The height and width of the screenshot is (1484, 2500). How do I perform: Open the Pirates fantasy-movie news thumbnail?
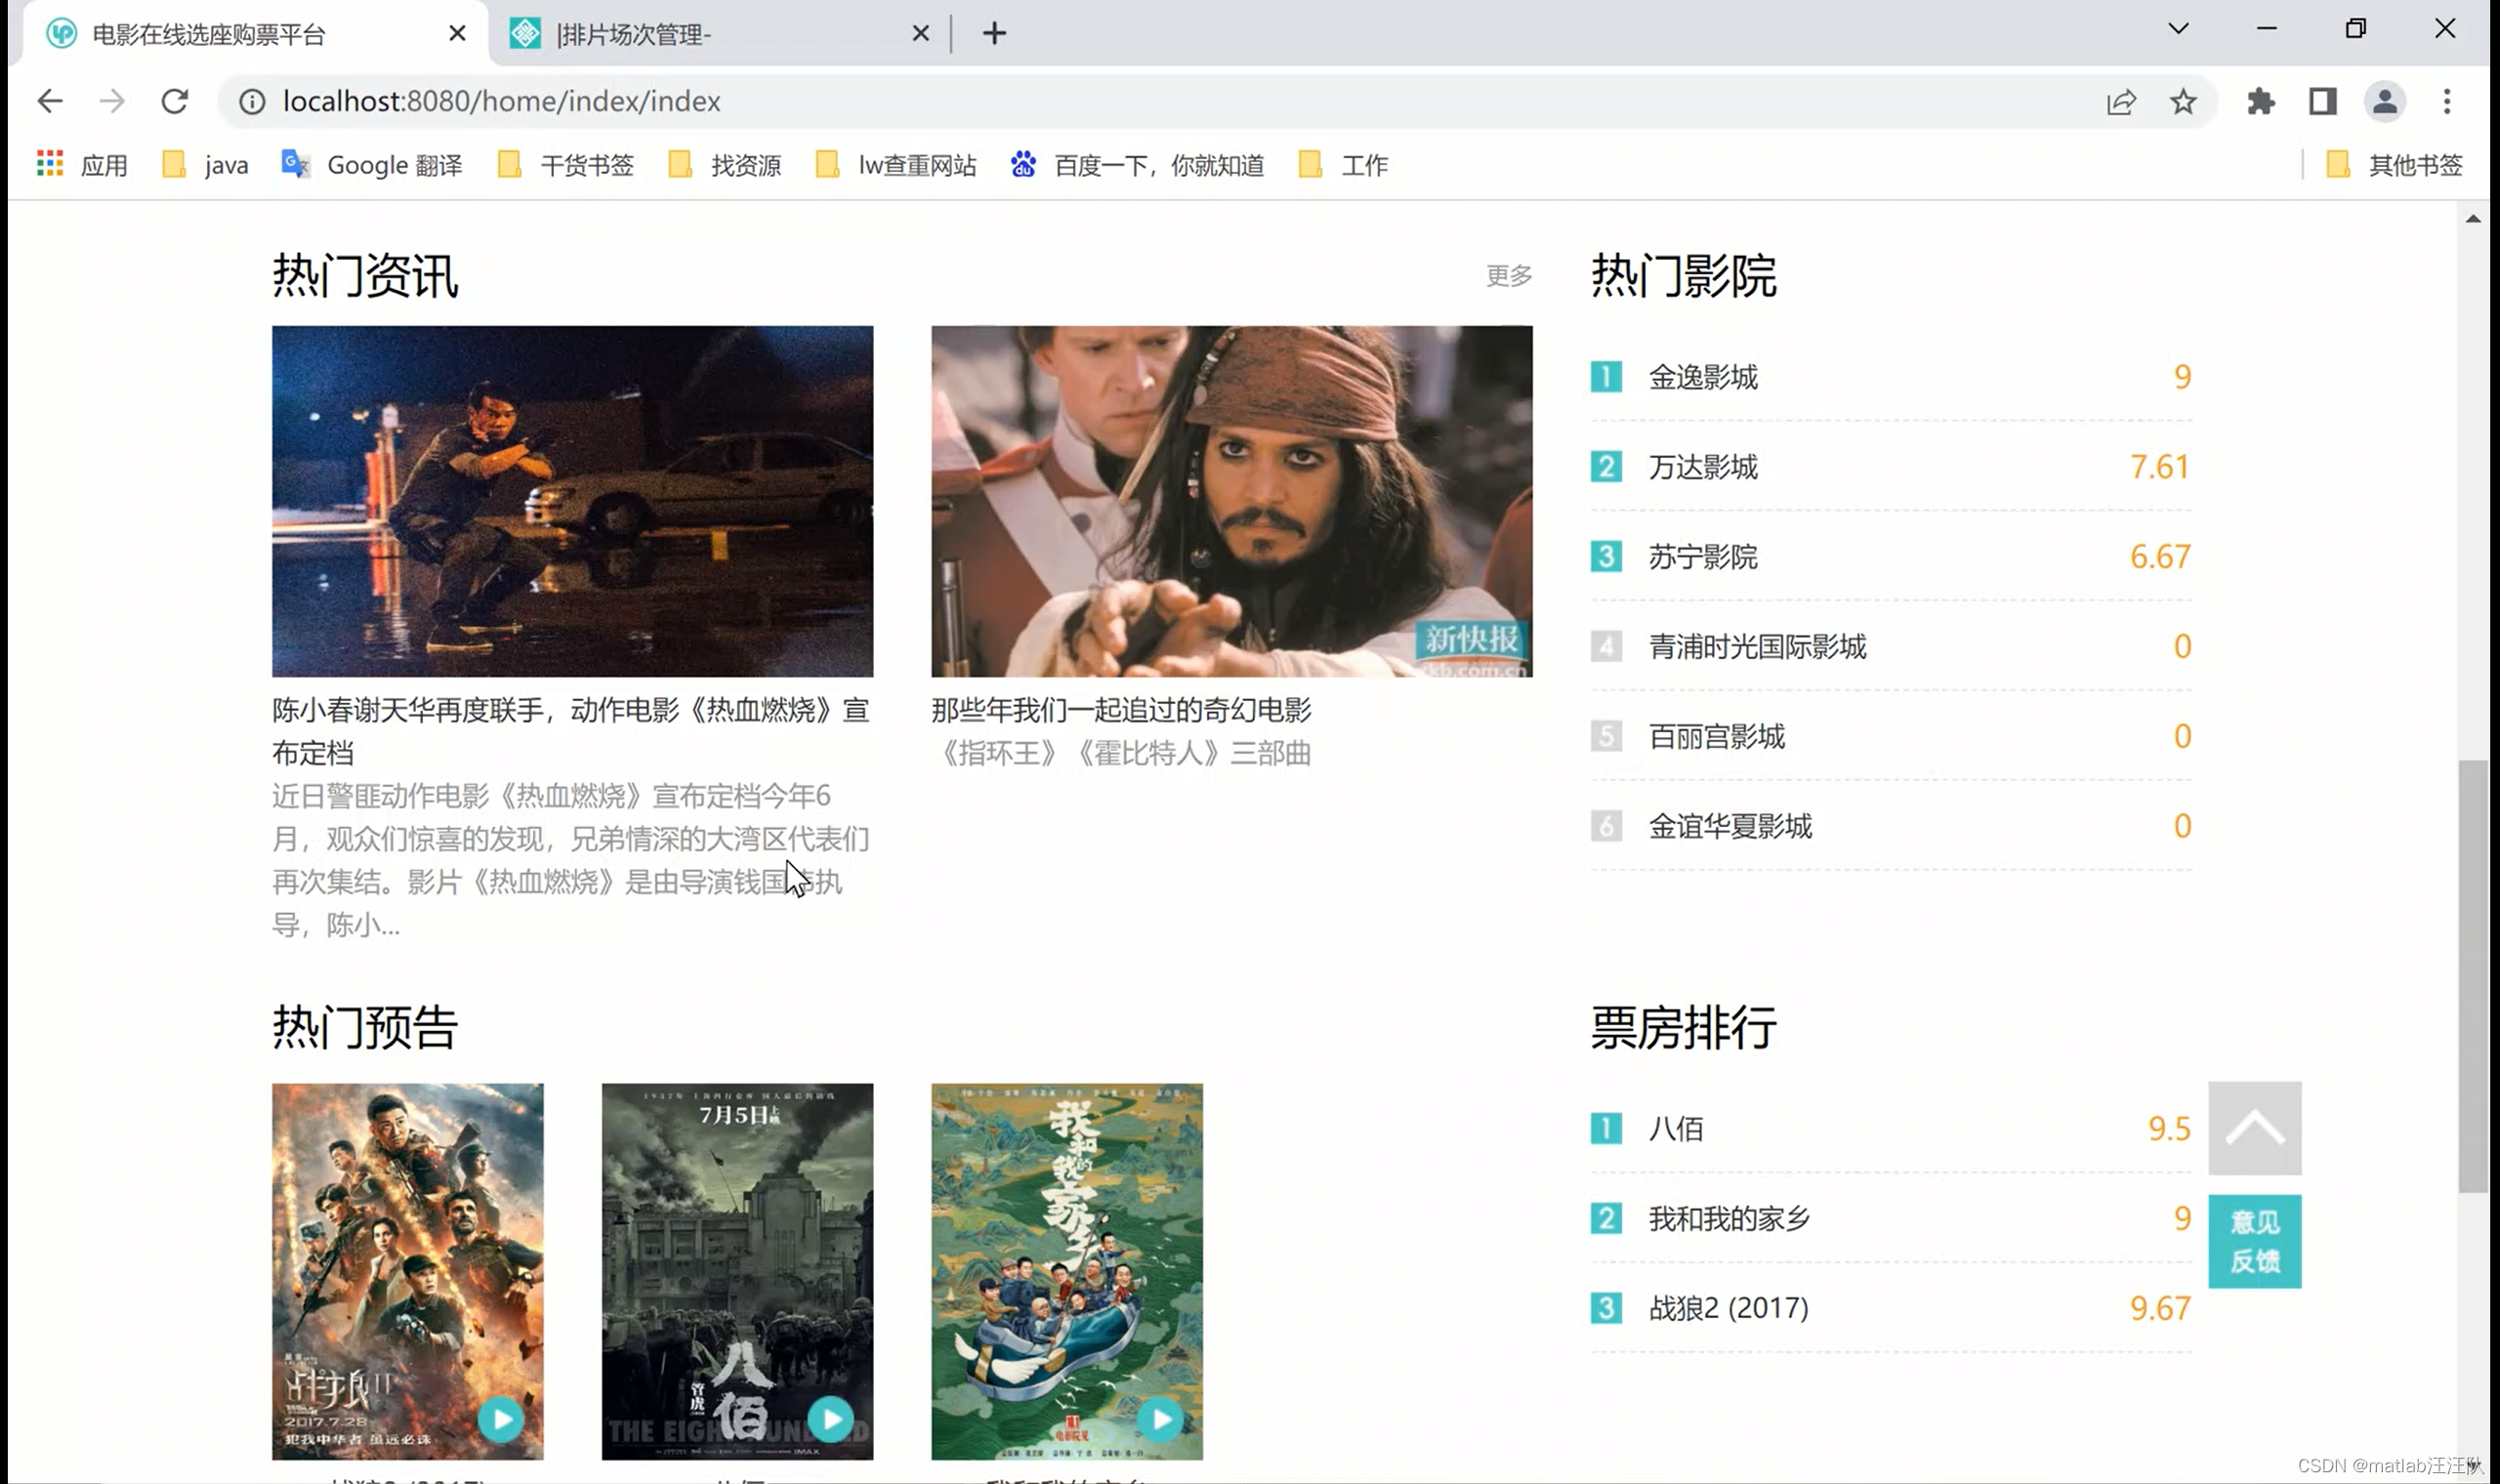(1231, 500)
